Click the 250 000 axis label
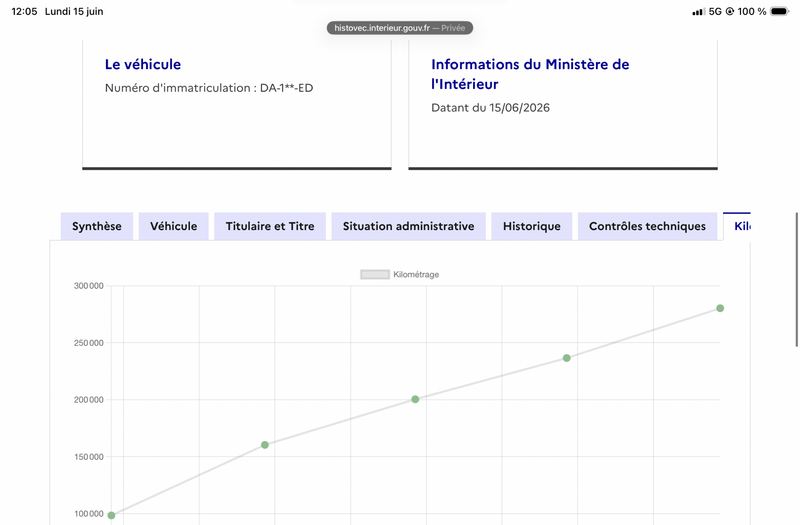The width and height of the screenshot is (800, 525). (x=89, y=343)
